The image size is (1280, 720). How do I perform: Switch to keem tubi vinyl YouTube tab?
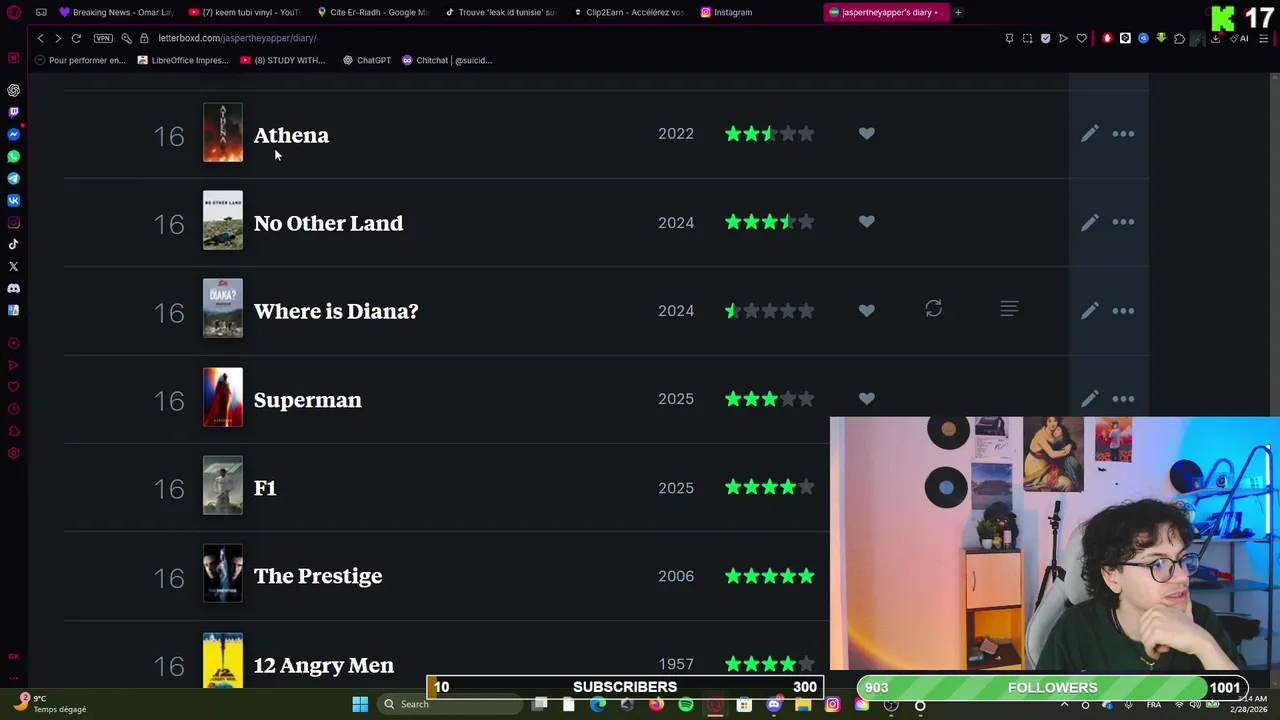pos(244,12)
